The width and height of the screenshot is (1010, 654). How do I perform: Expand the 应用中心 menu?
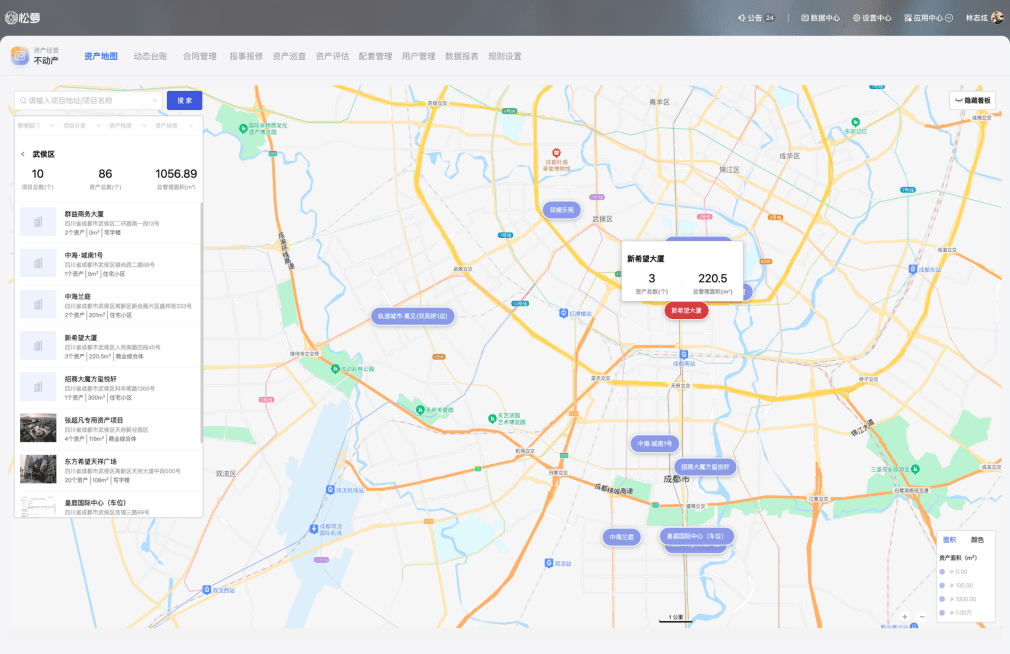(928, 18)
